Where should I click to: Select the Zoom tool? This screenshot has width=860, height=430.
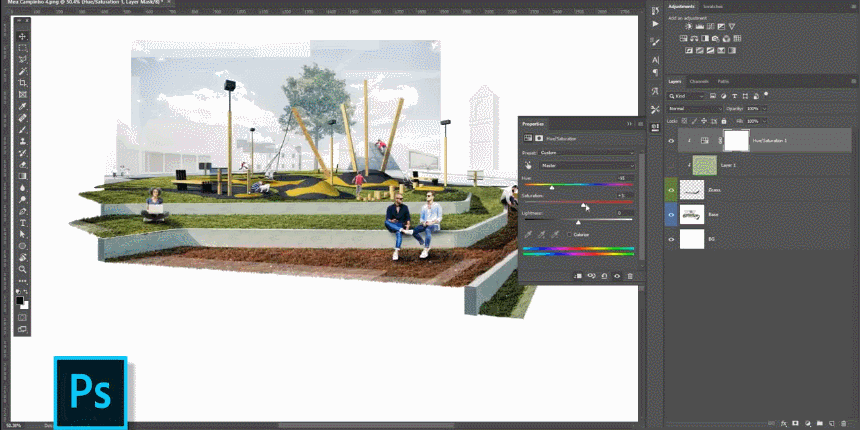(22, 269)
